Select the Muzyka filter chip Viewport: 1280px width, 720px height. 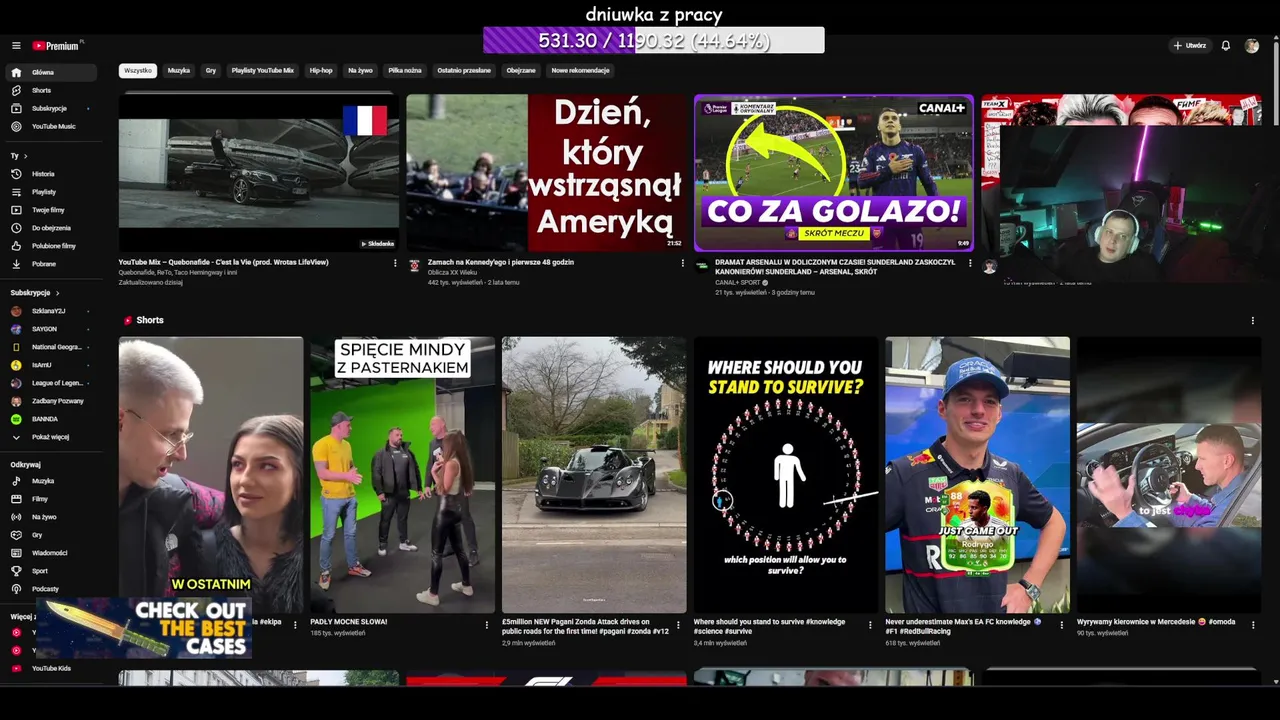(x=179, y=71)
